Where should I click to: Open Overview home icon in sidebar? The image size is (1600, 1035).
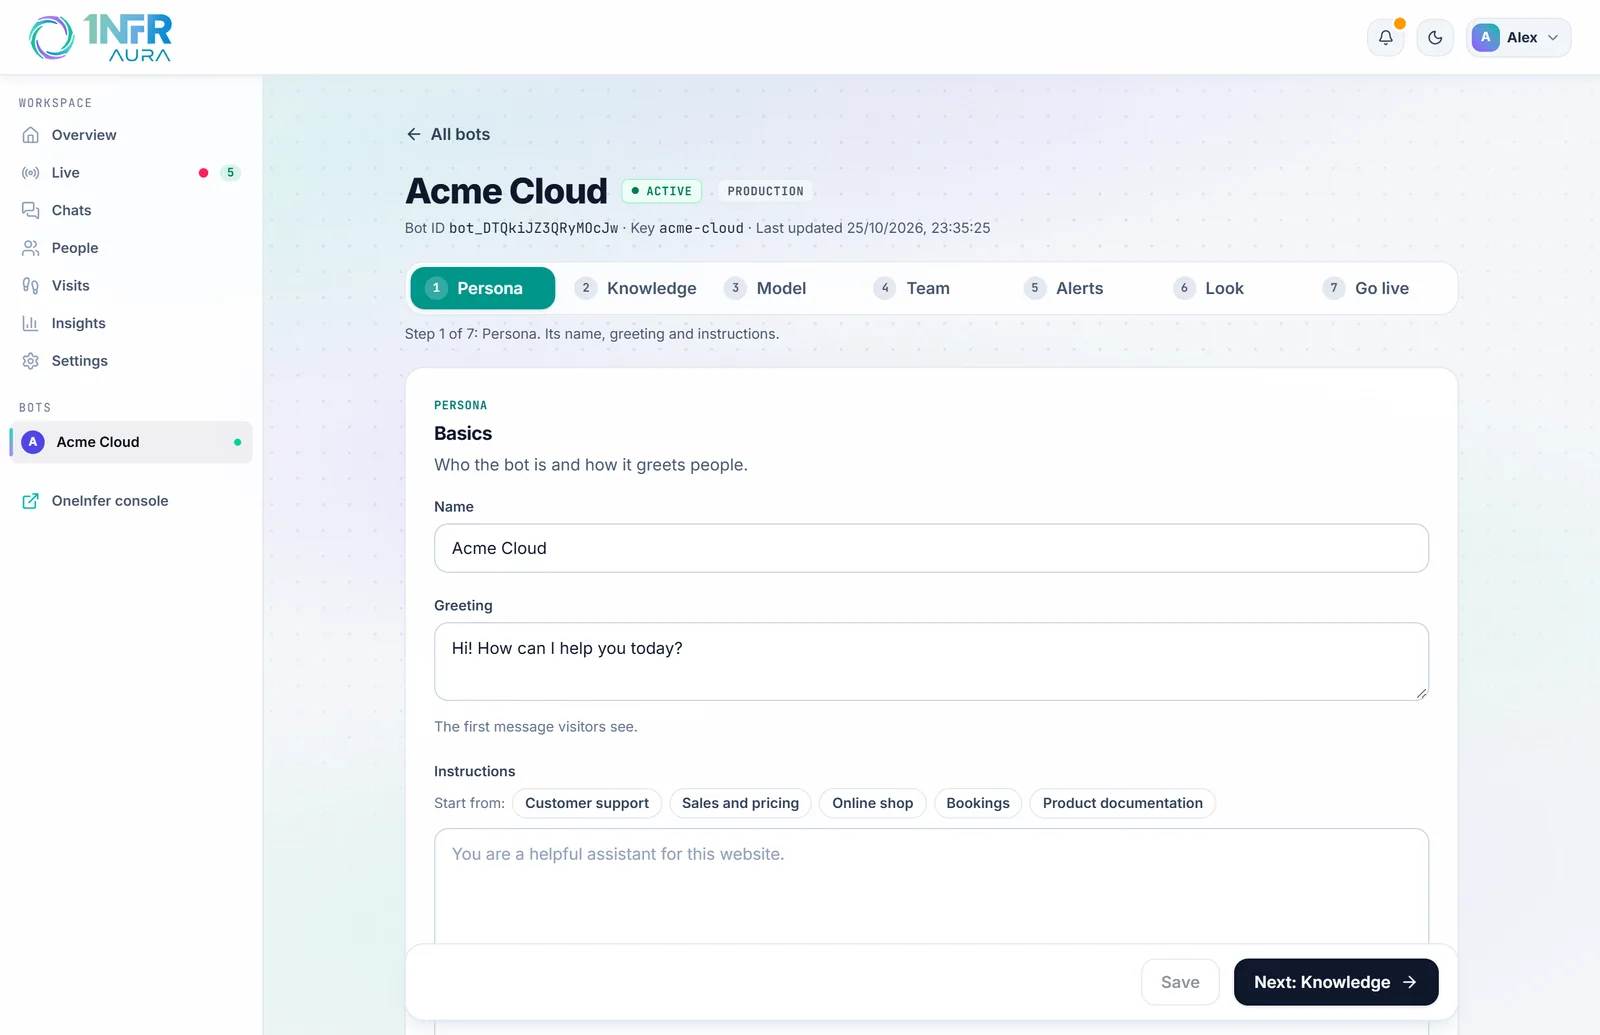tap(31, 135)
